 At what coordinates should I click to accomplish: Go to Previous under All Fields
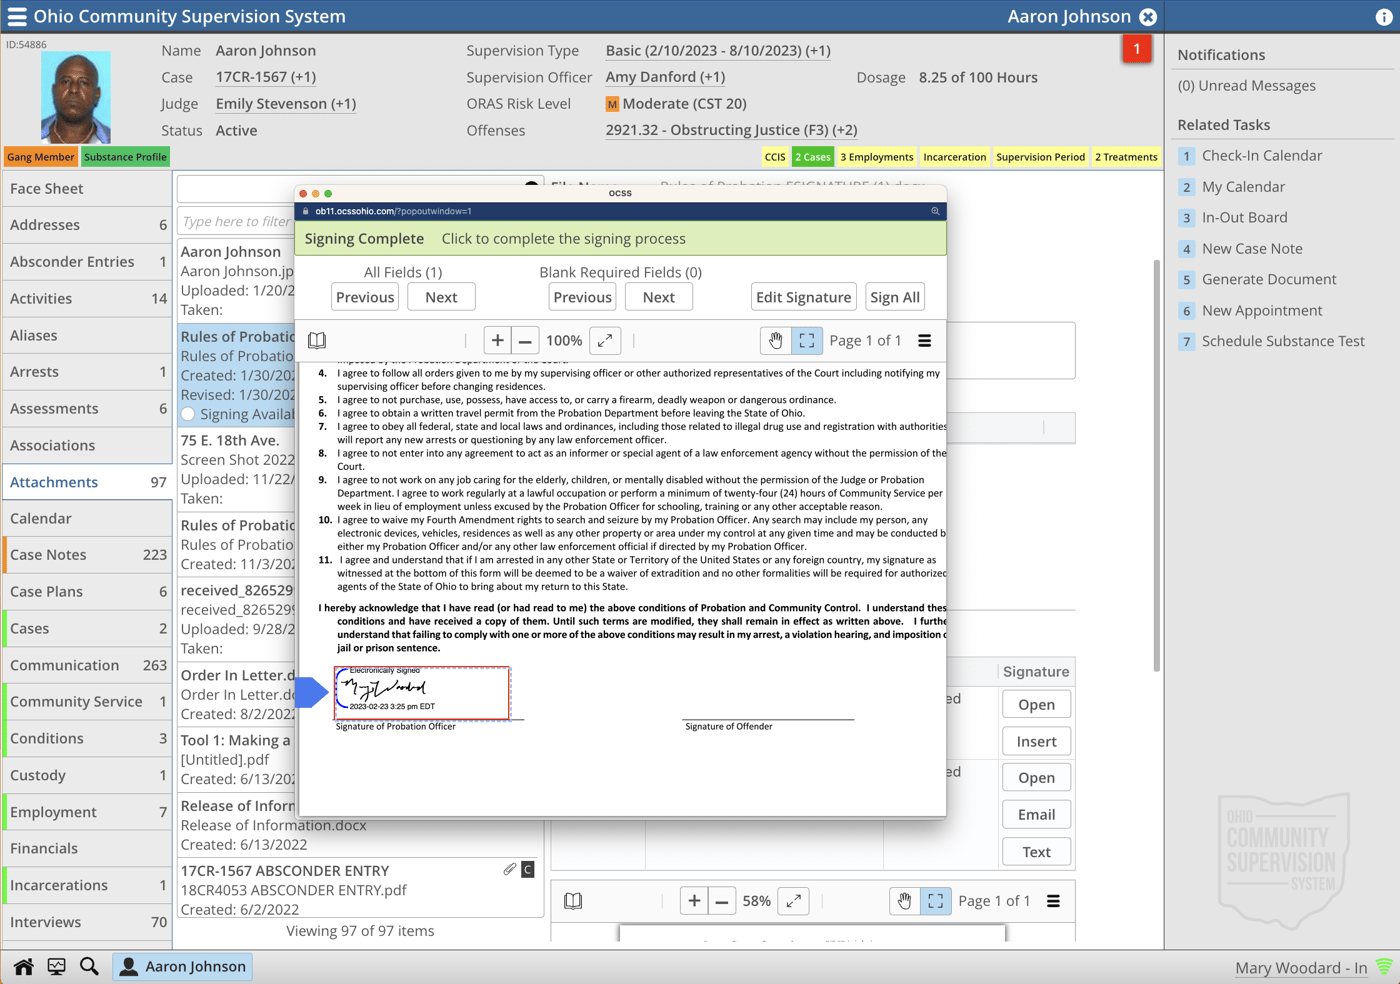point(365,297)
